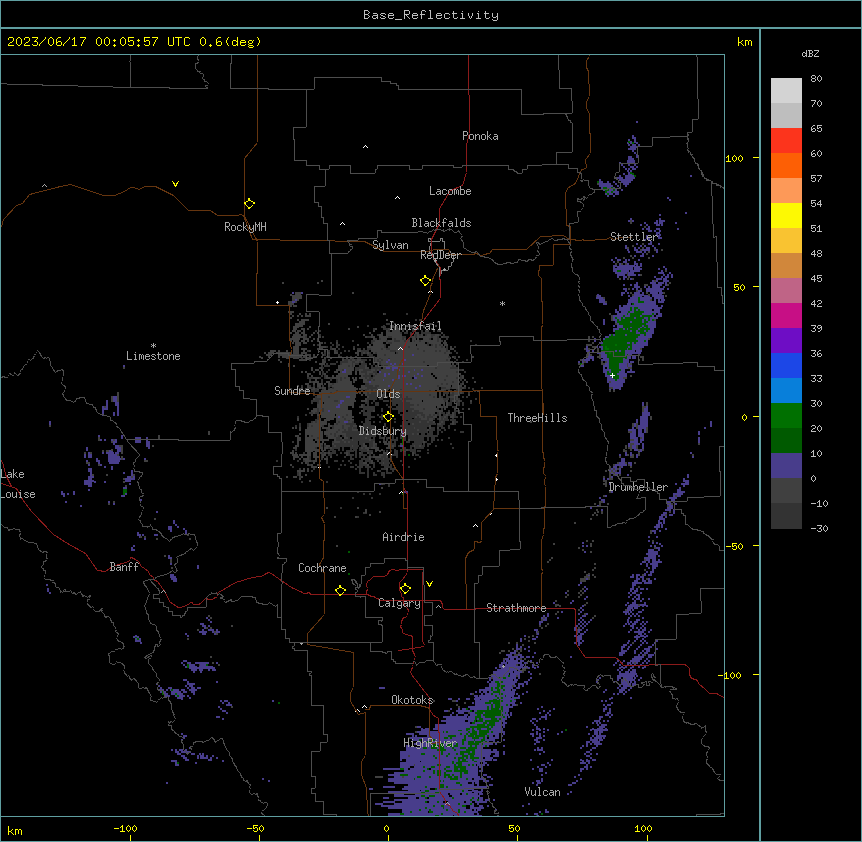This screenshot has width=862, height=842.
Task: Select the Innisfail label
Action: pos(415,326)
